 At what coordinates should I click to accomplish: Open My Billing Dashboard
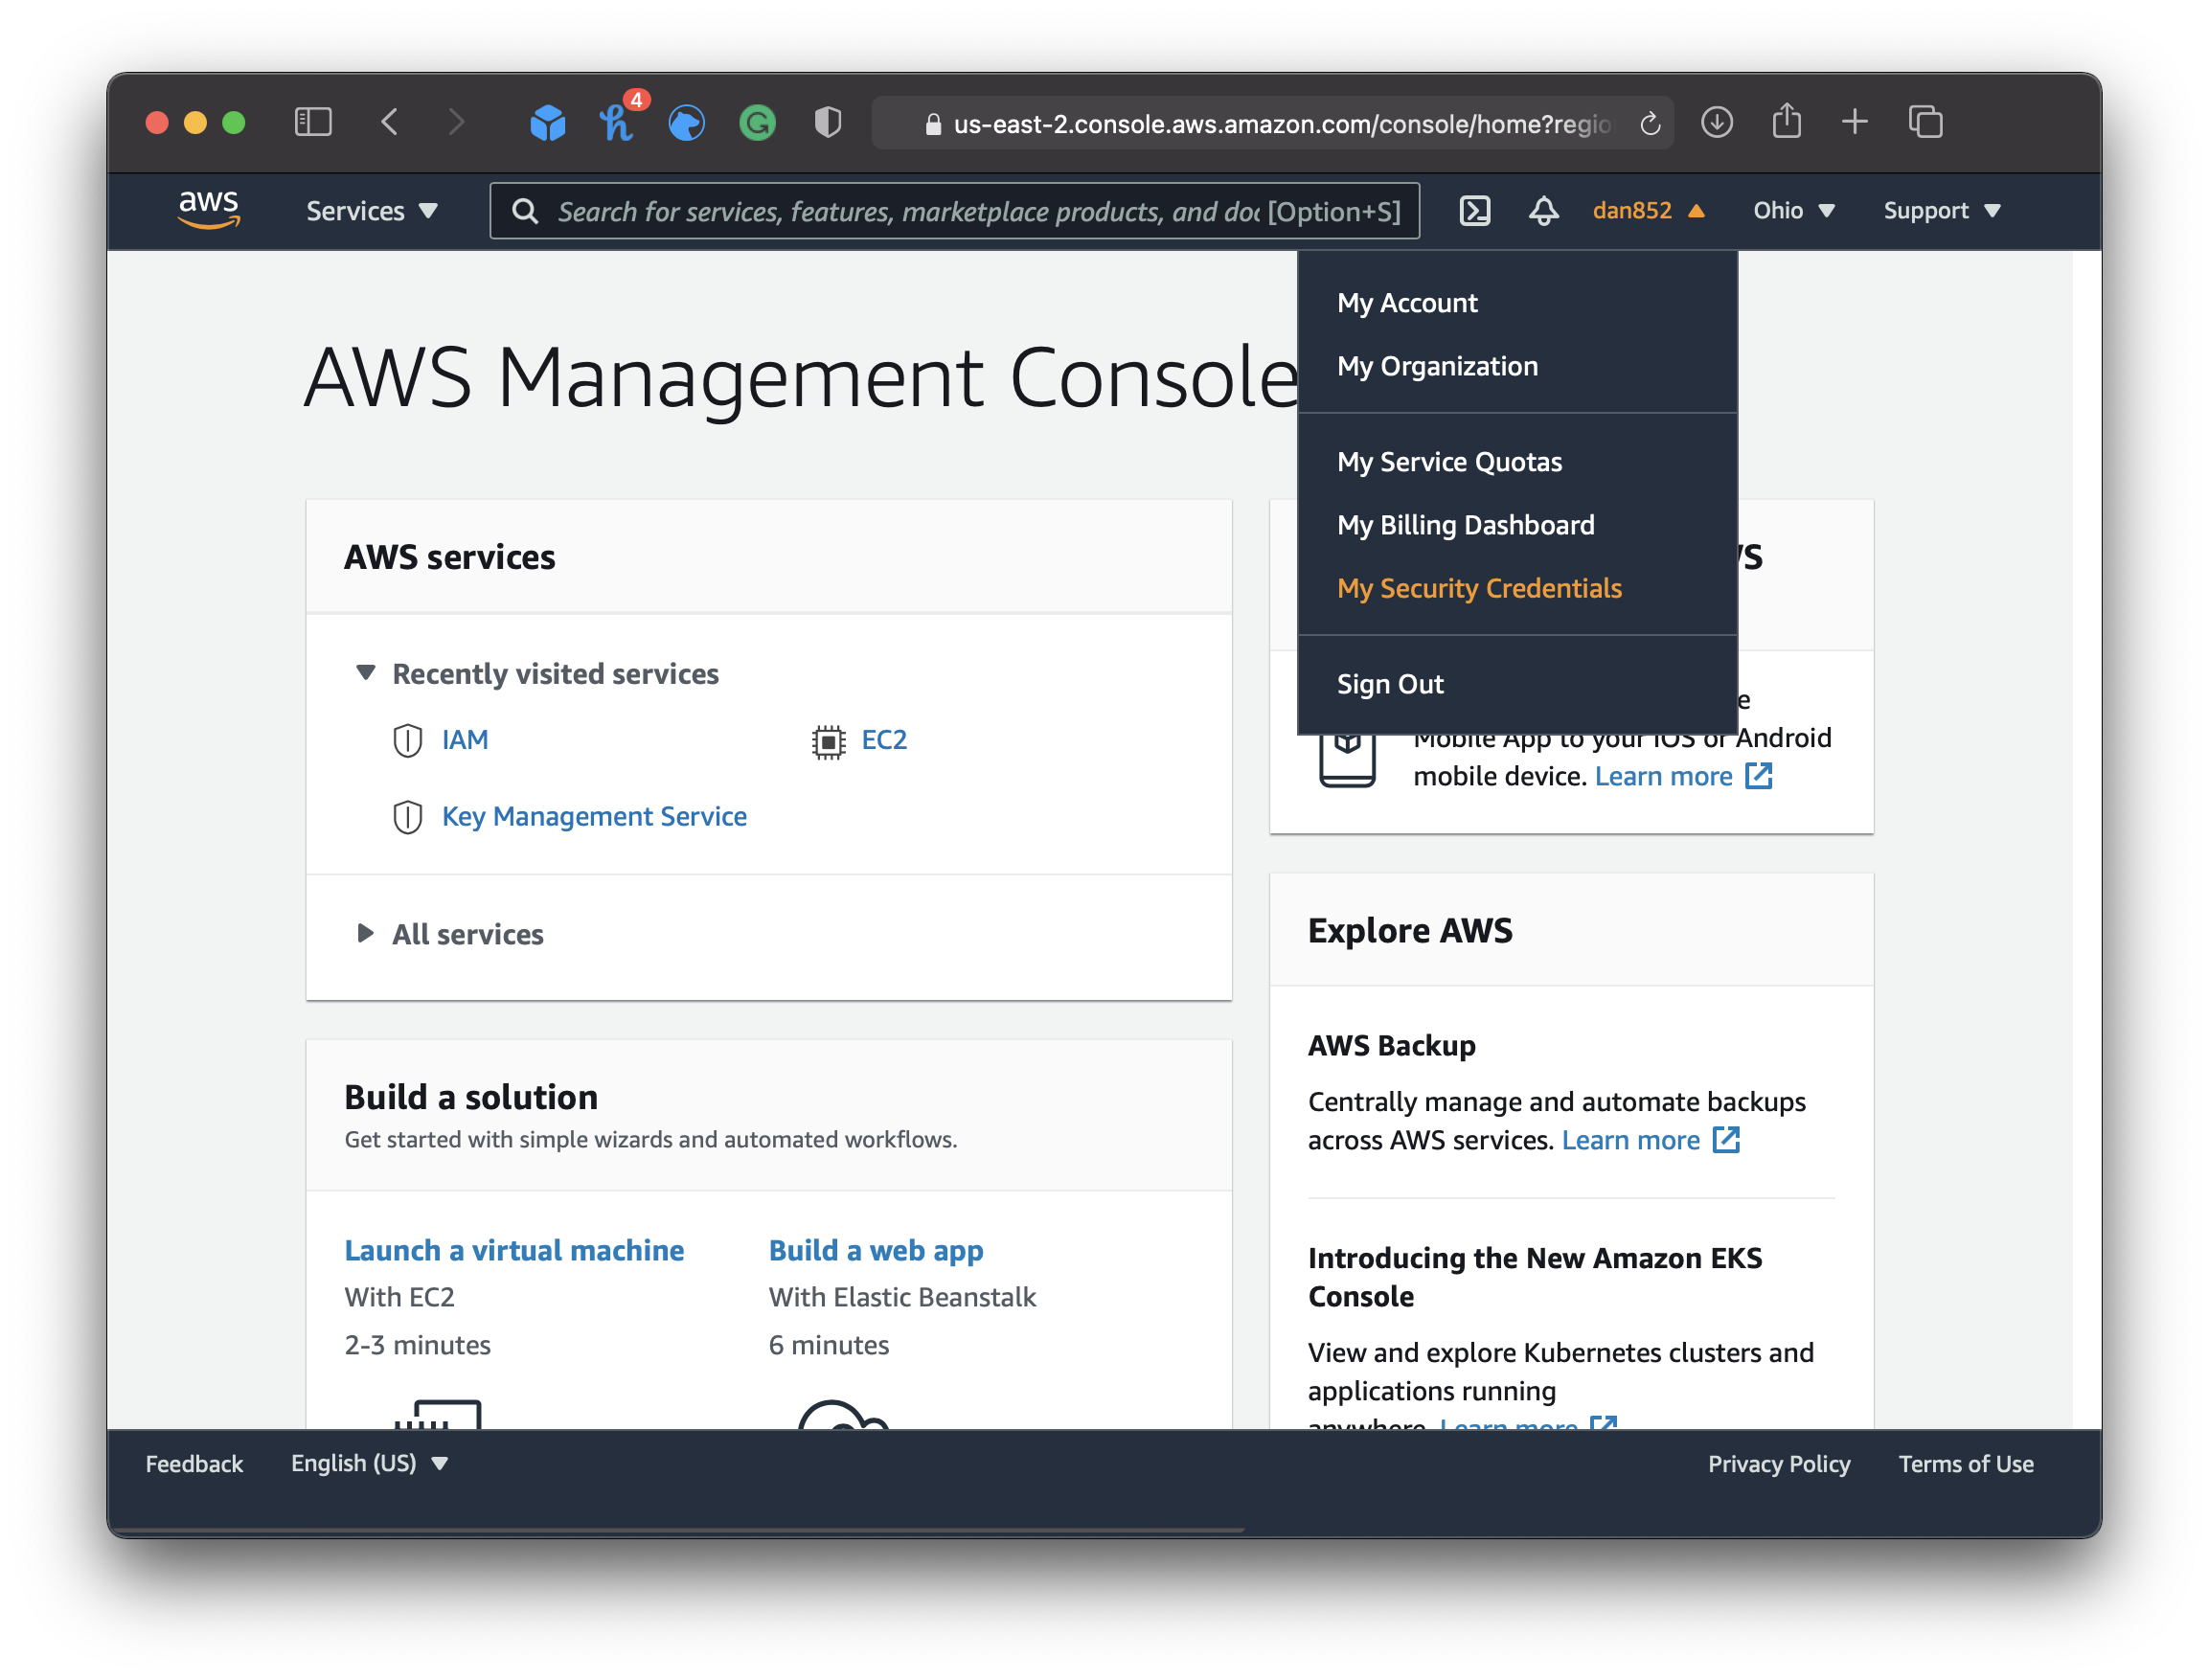[x=1465, y=525]
